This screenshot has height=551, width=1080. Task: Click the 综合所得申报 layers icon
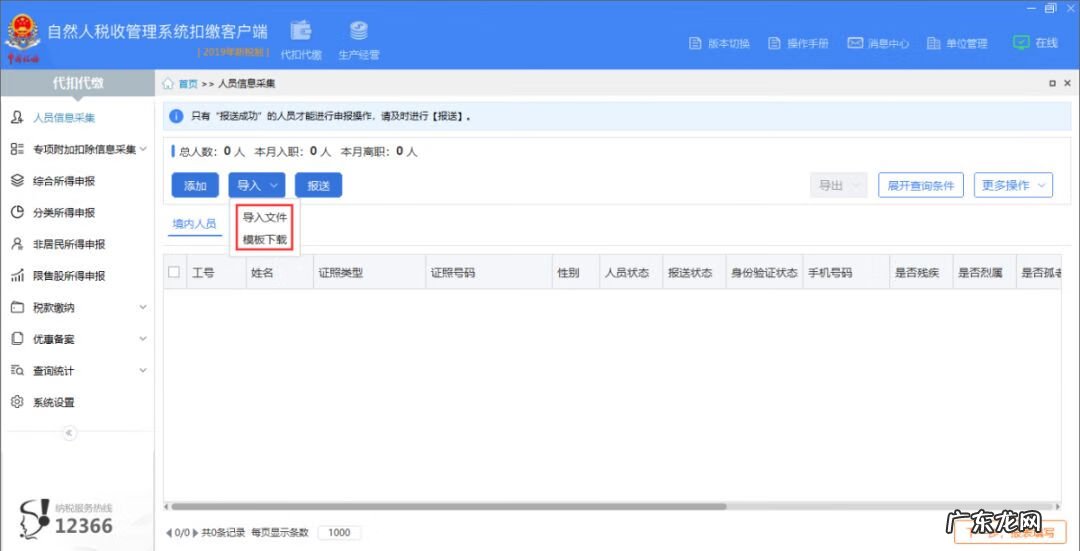(18, 180)
